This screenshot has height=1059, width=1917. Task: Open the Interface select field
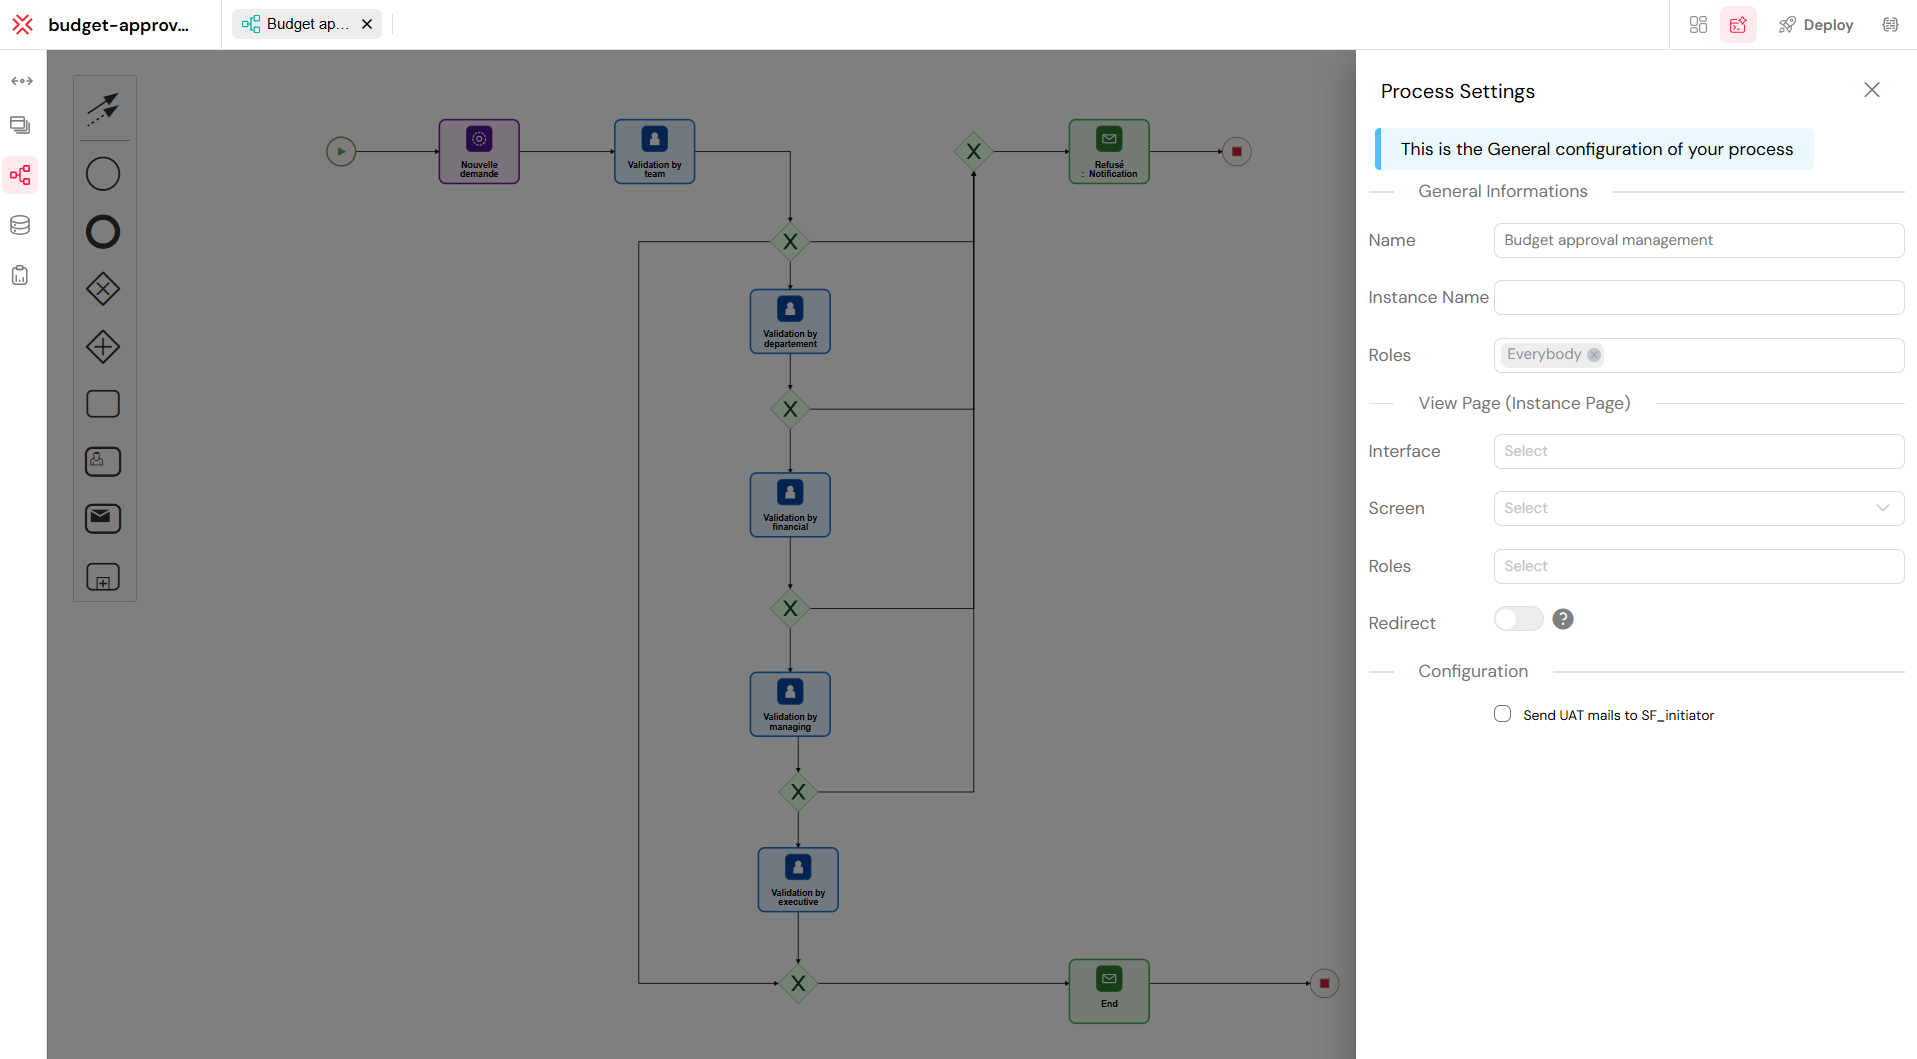point(1697,451)
